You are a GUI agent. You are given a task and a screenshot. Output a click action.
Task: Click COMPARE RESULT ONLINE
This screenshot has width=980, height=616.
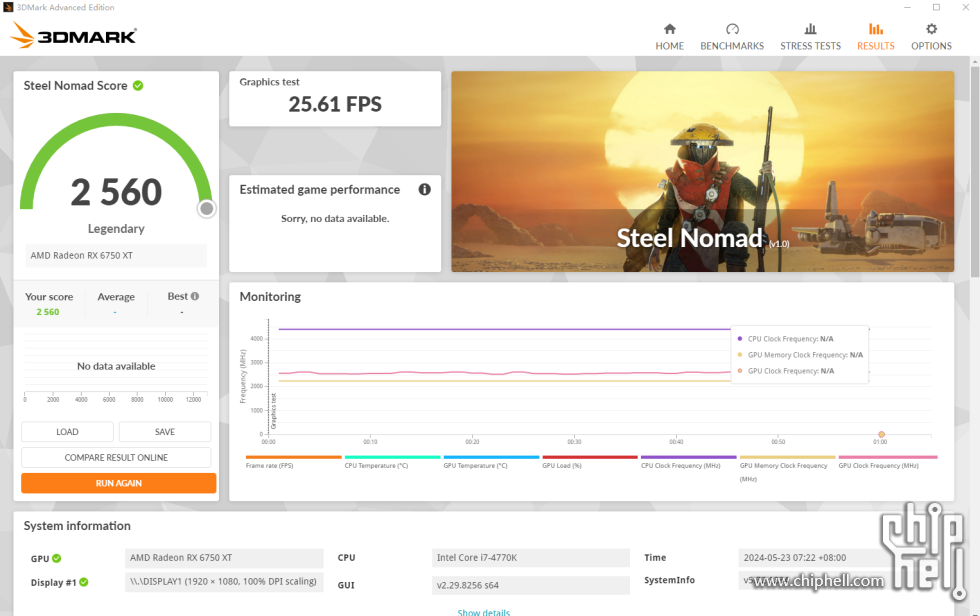coord(116,457)
